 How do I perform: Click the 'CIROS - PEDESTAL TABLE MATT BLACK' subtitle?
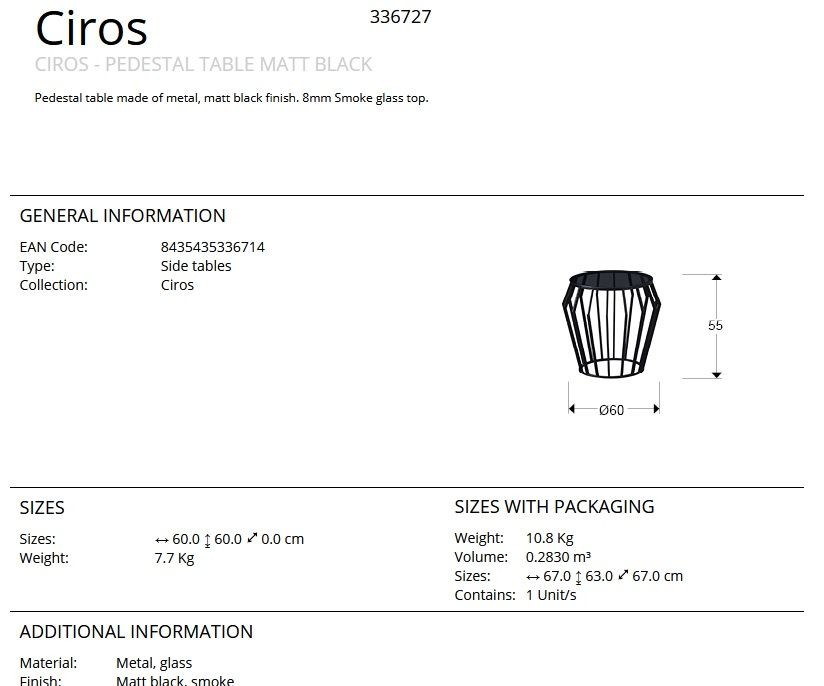coord(203,64)
